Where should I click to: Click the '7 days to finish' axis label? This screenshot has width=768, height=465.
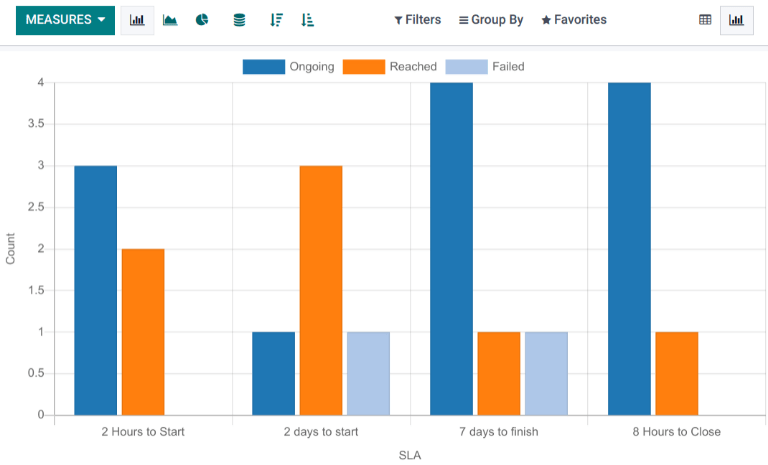(x=499, y=432)
